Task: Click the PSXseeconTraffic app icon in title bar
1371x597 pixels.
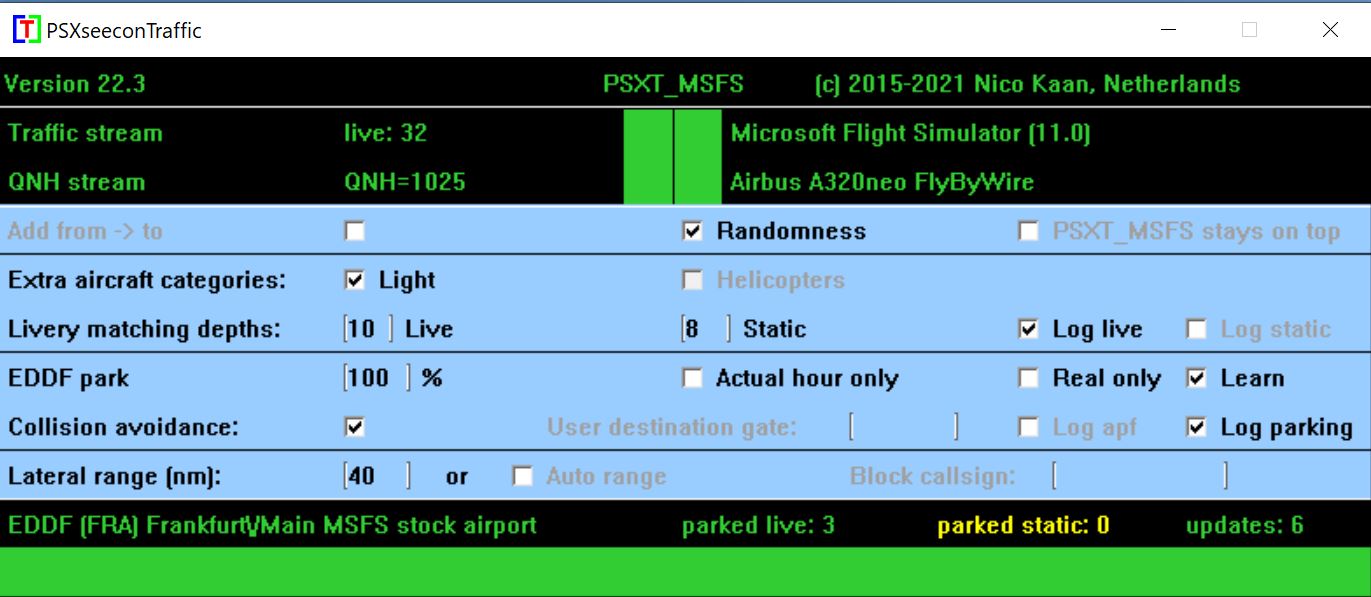Action: tap(27, 30)
